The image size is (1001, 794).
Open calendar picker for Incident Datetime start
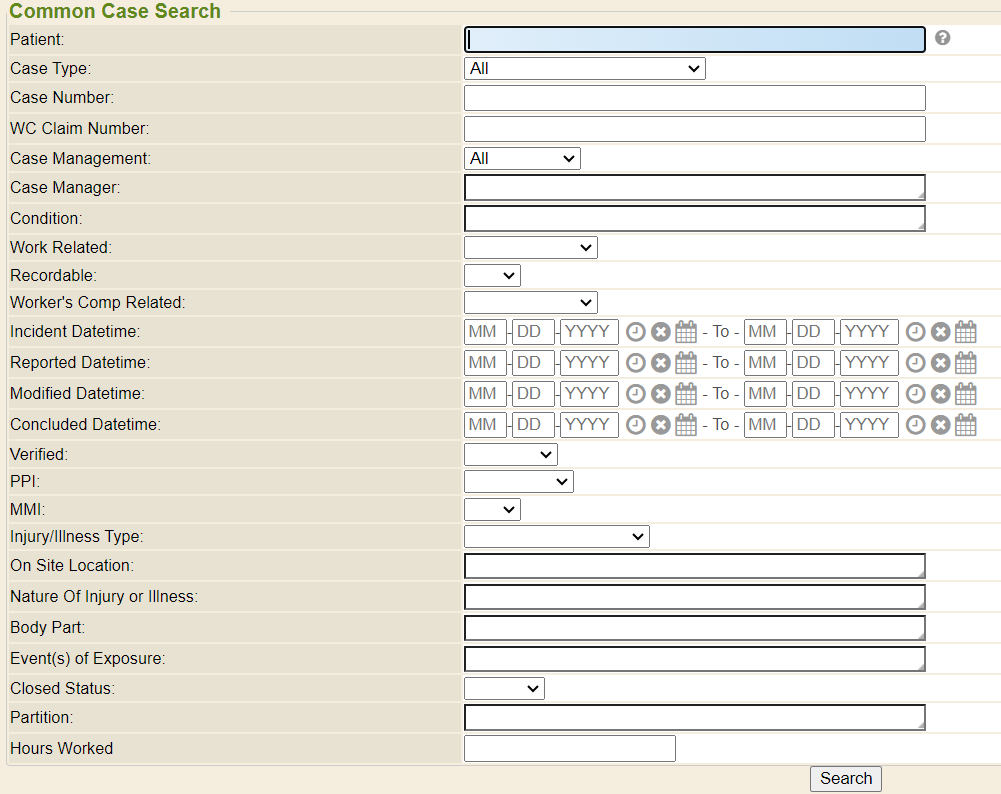click(x=686, y=332)
